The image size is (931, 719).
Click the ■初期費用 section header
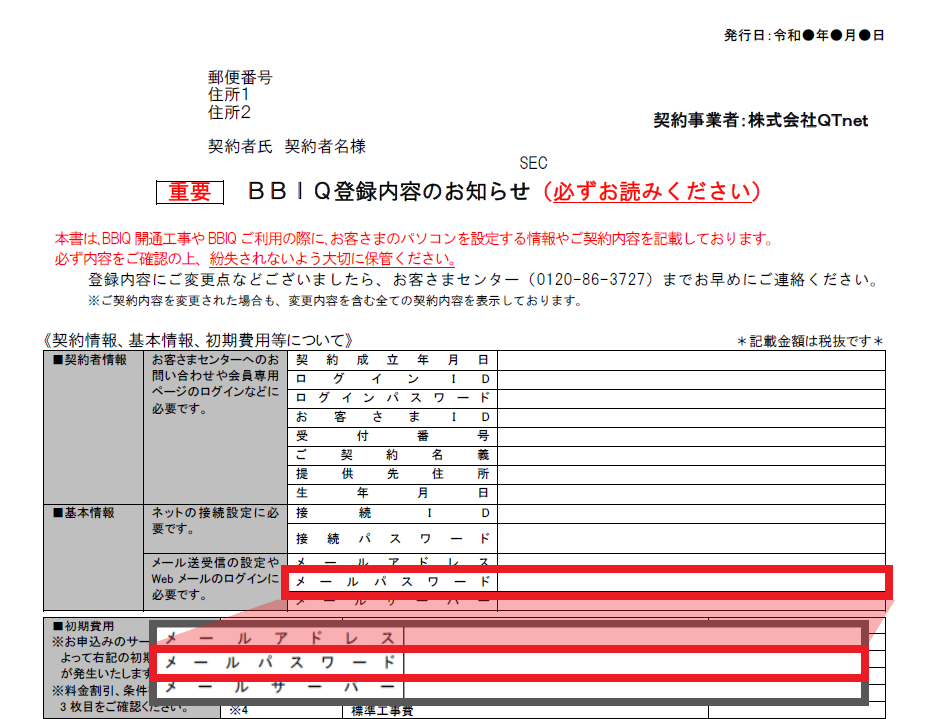pyautogui.click(x=83, y=626)
